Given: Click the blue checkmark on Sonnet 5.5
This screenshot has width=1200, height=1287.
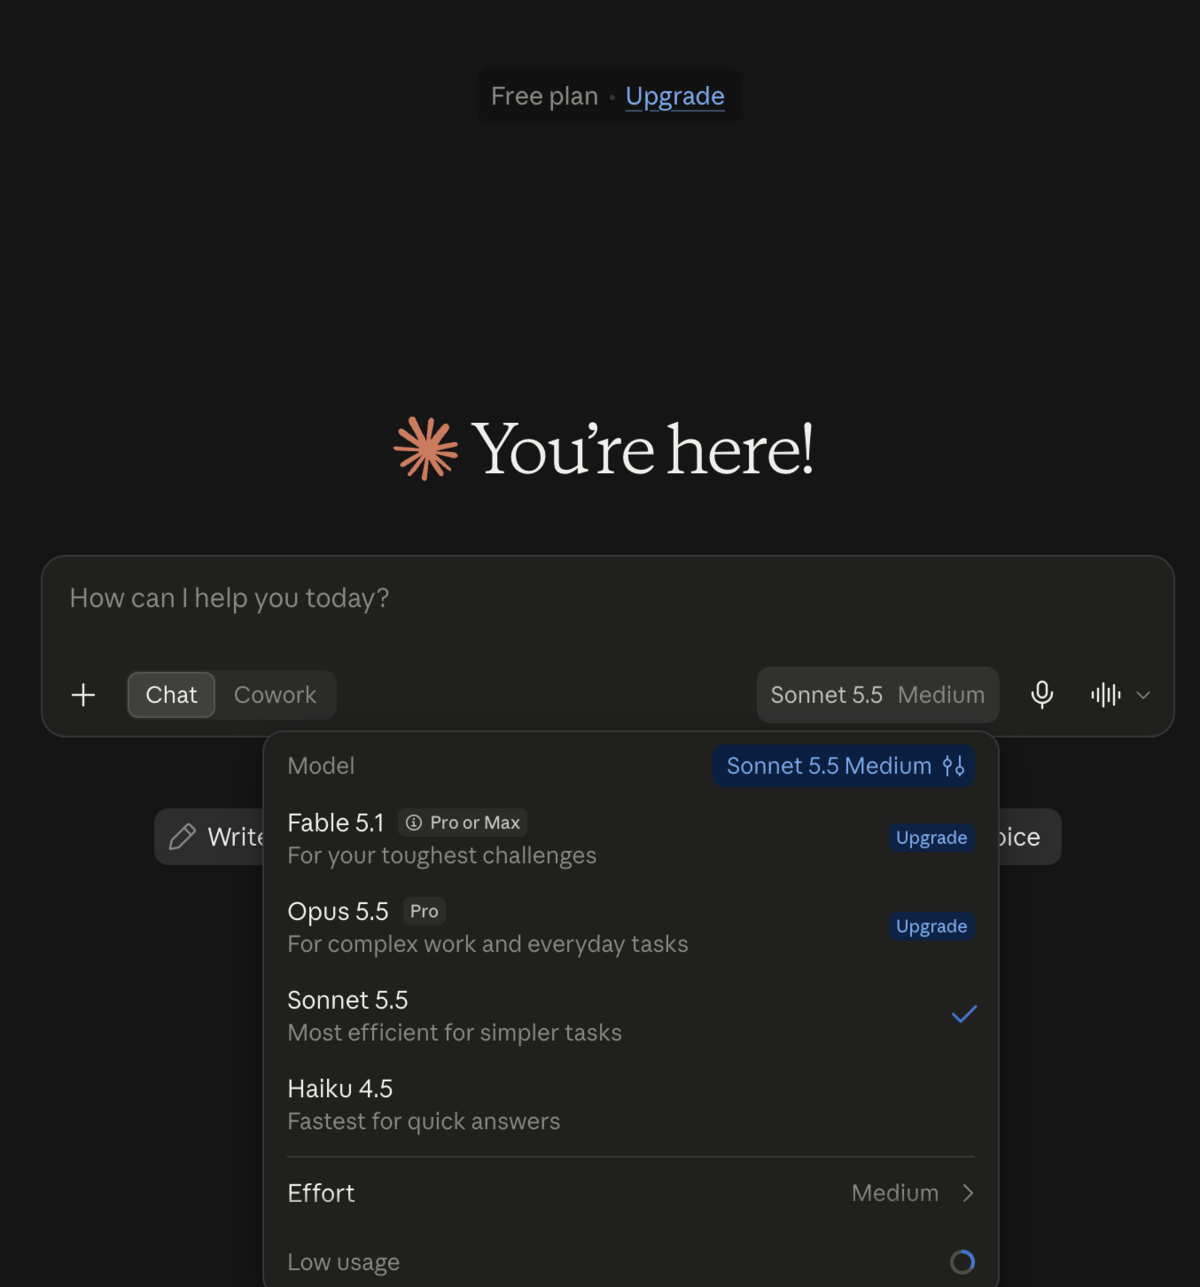Looking at the screenshot, I should pyautogui.click(x=964, y=1014).
